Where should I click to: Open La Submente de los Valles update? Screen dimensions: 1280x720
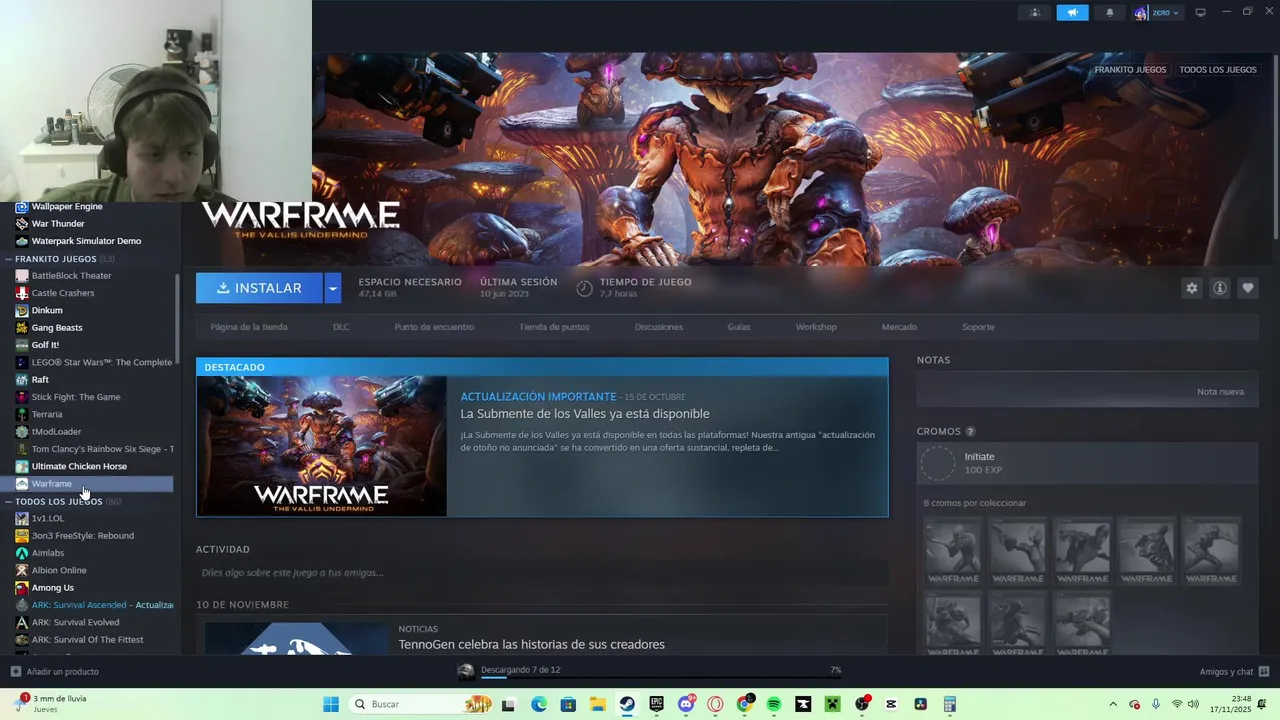click(585, 414)
